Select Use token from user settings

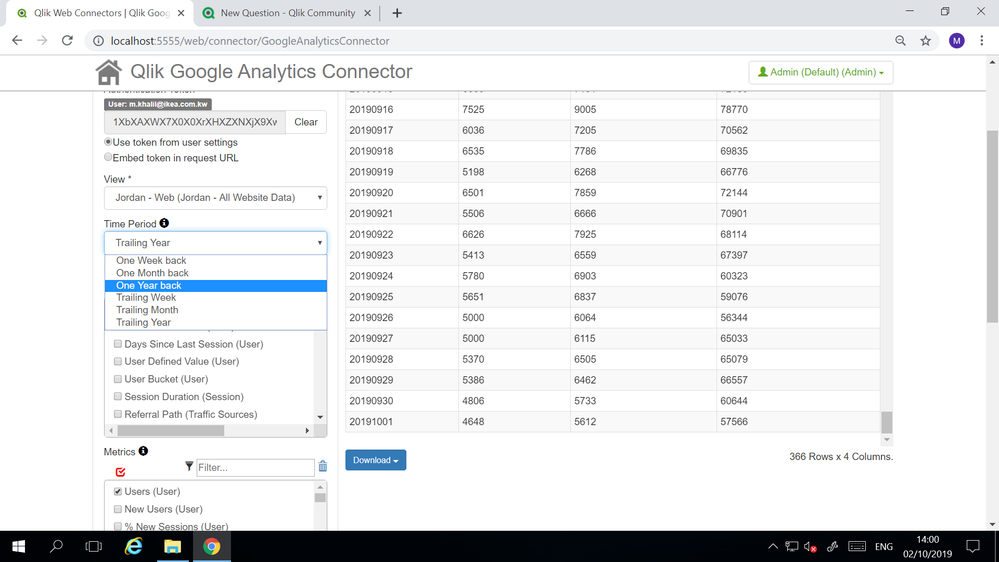click(108, 142)
